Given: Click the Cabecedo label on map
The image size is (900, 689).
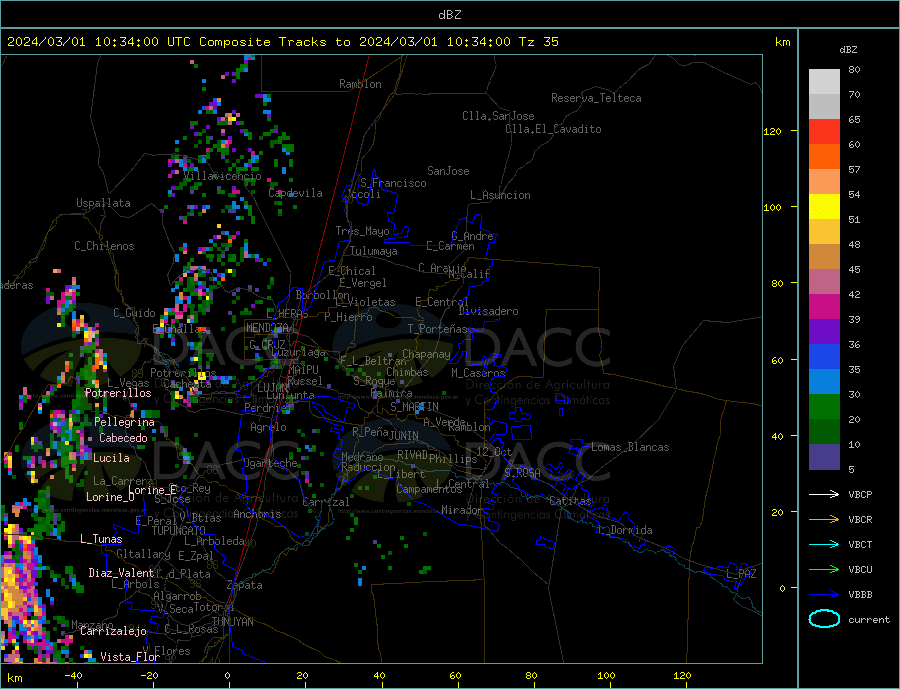Looking at the screenshot, I should click(123, 438).
